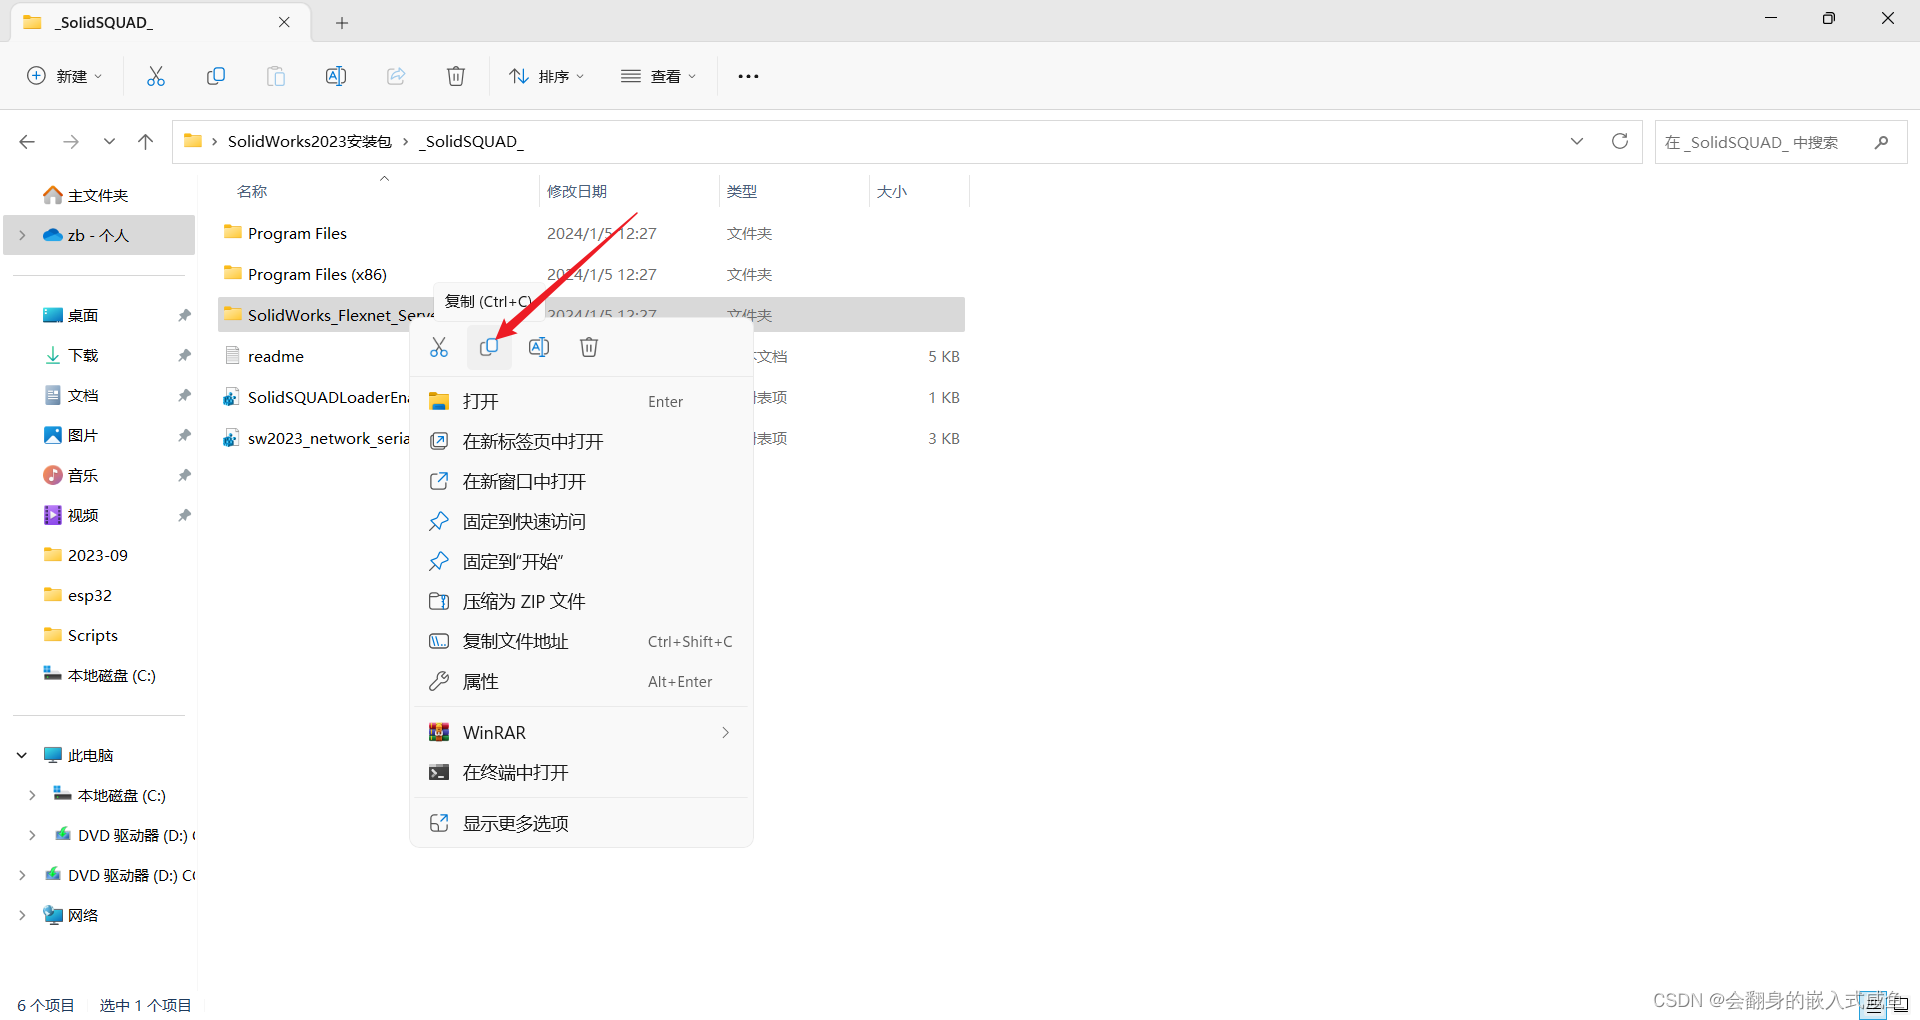Click the Delete trash icon in the top toolbar
Viewport: 1920px width, 1020px height.
(x=456, y=76)
